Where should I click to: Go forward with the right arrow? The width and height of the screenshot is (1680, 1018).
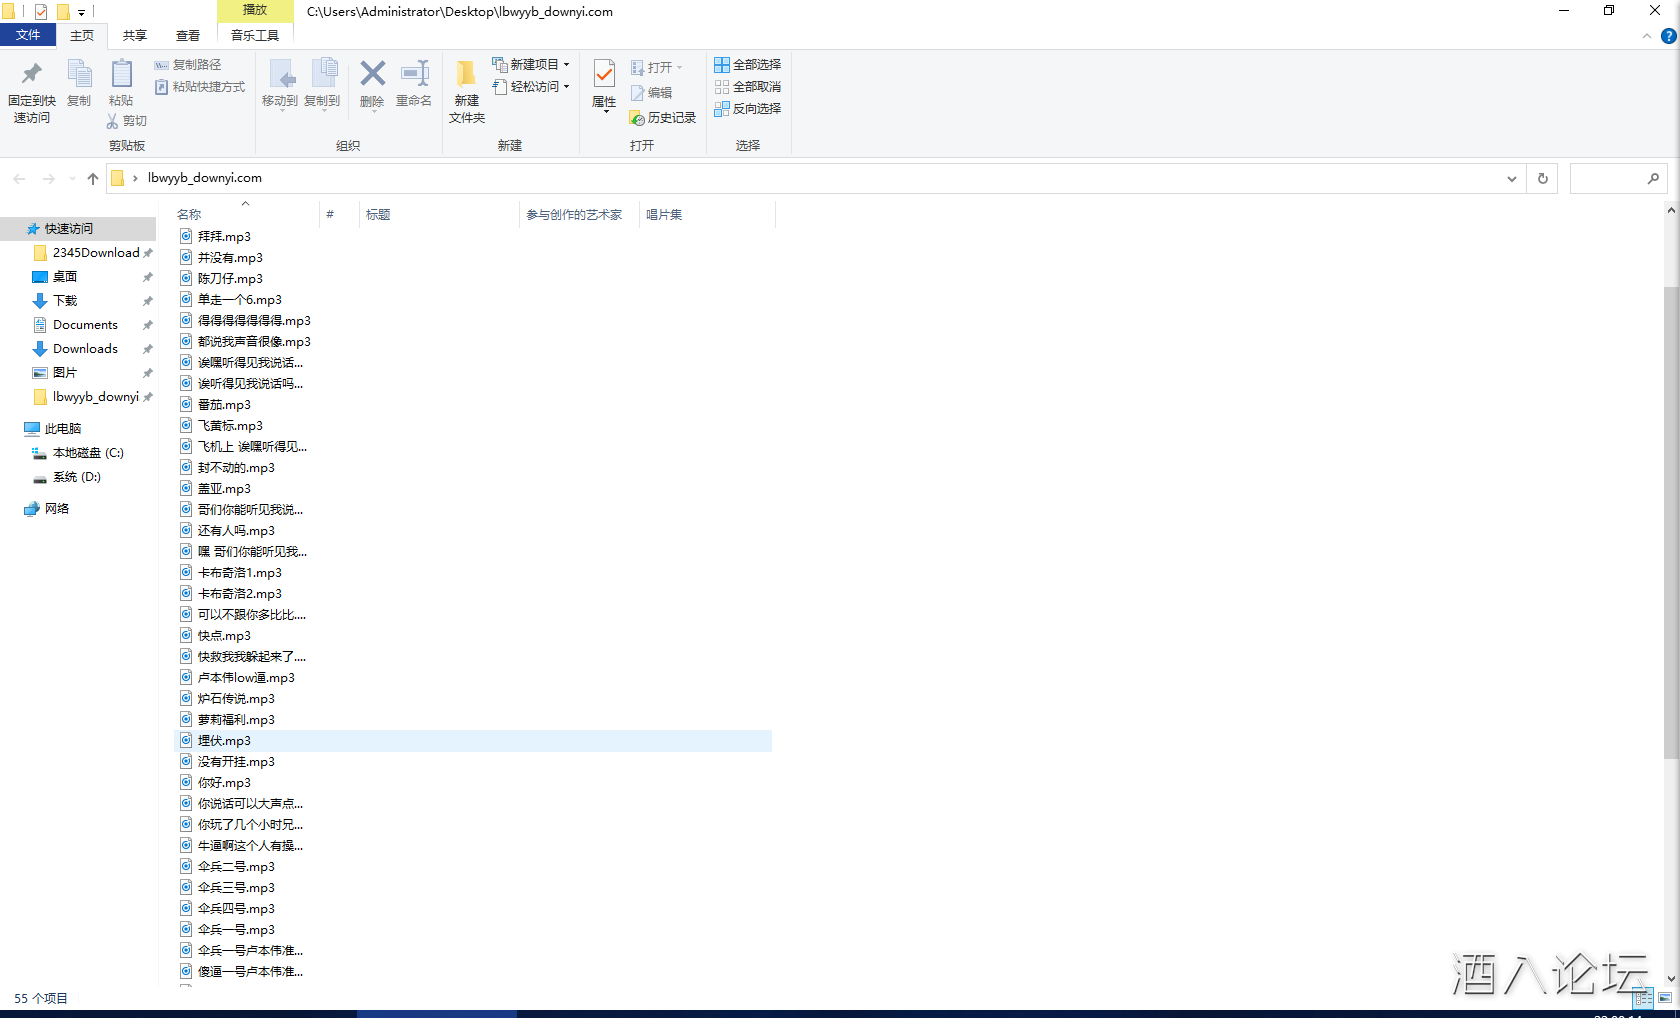click(x=48, y=179)
